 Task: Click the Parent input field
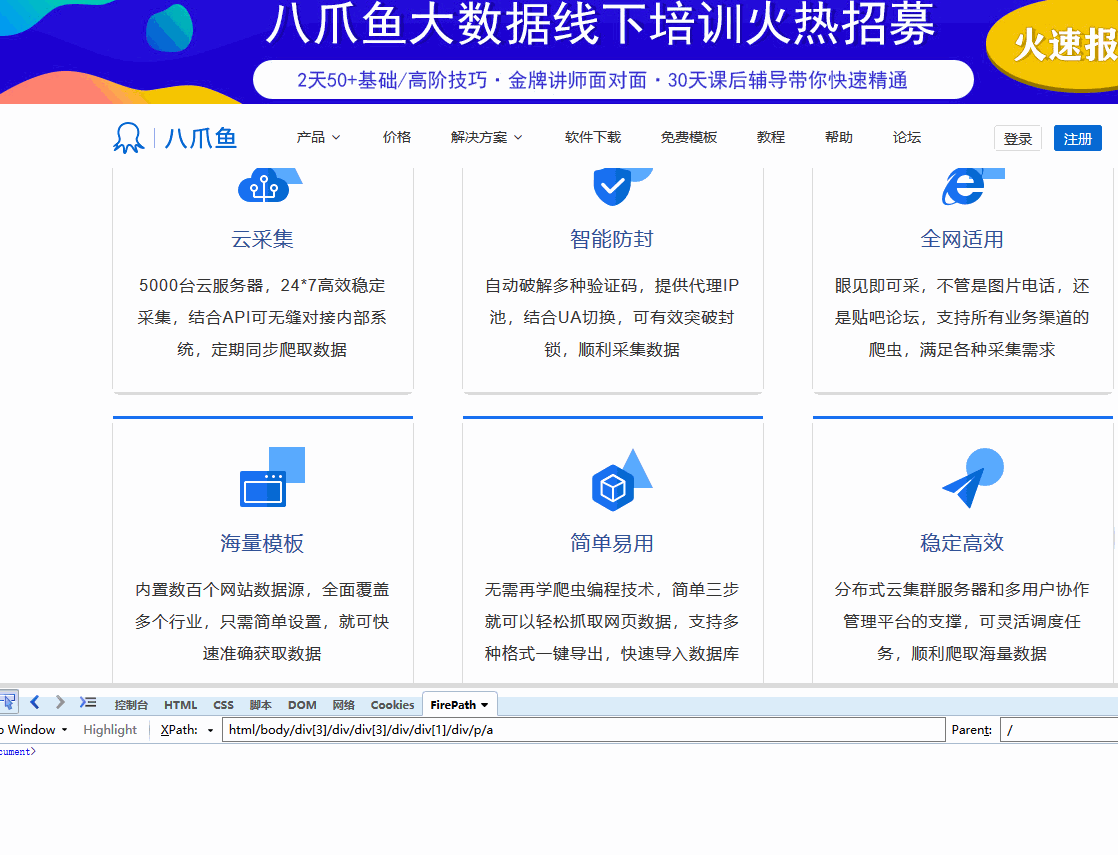click(x=1060, y=730)
